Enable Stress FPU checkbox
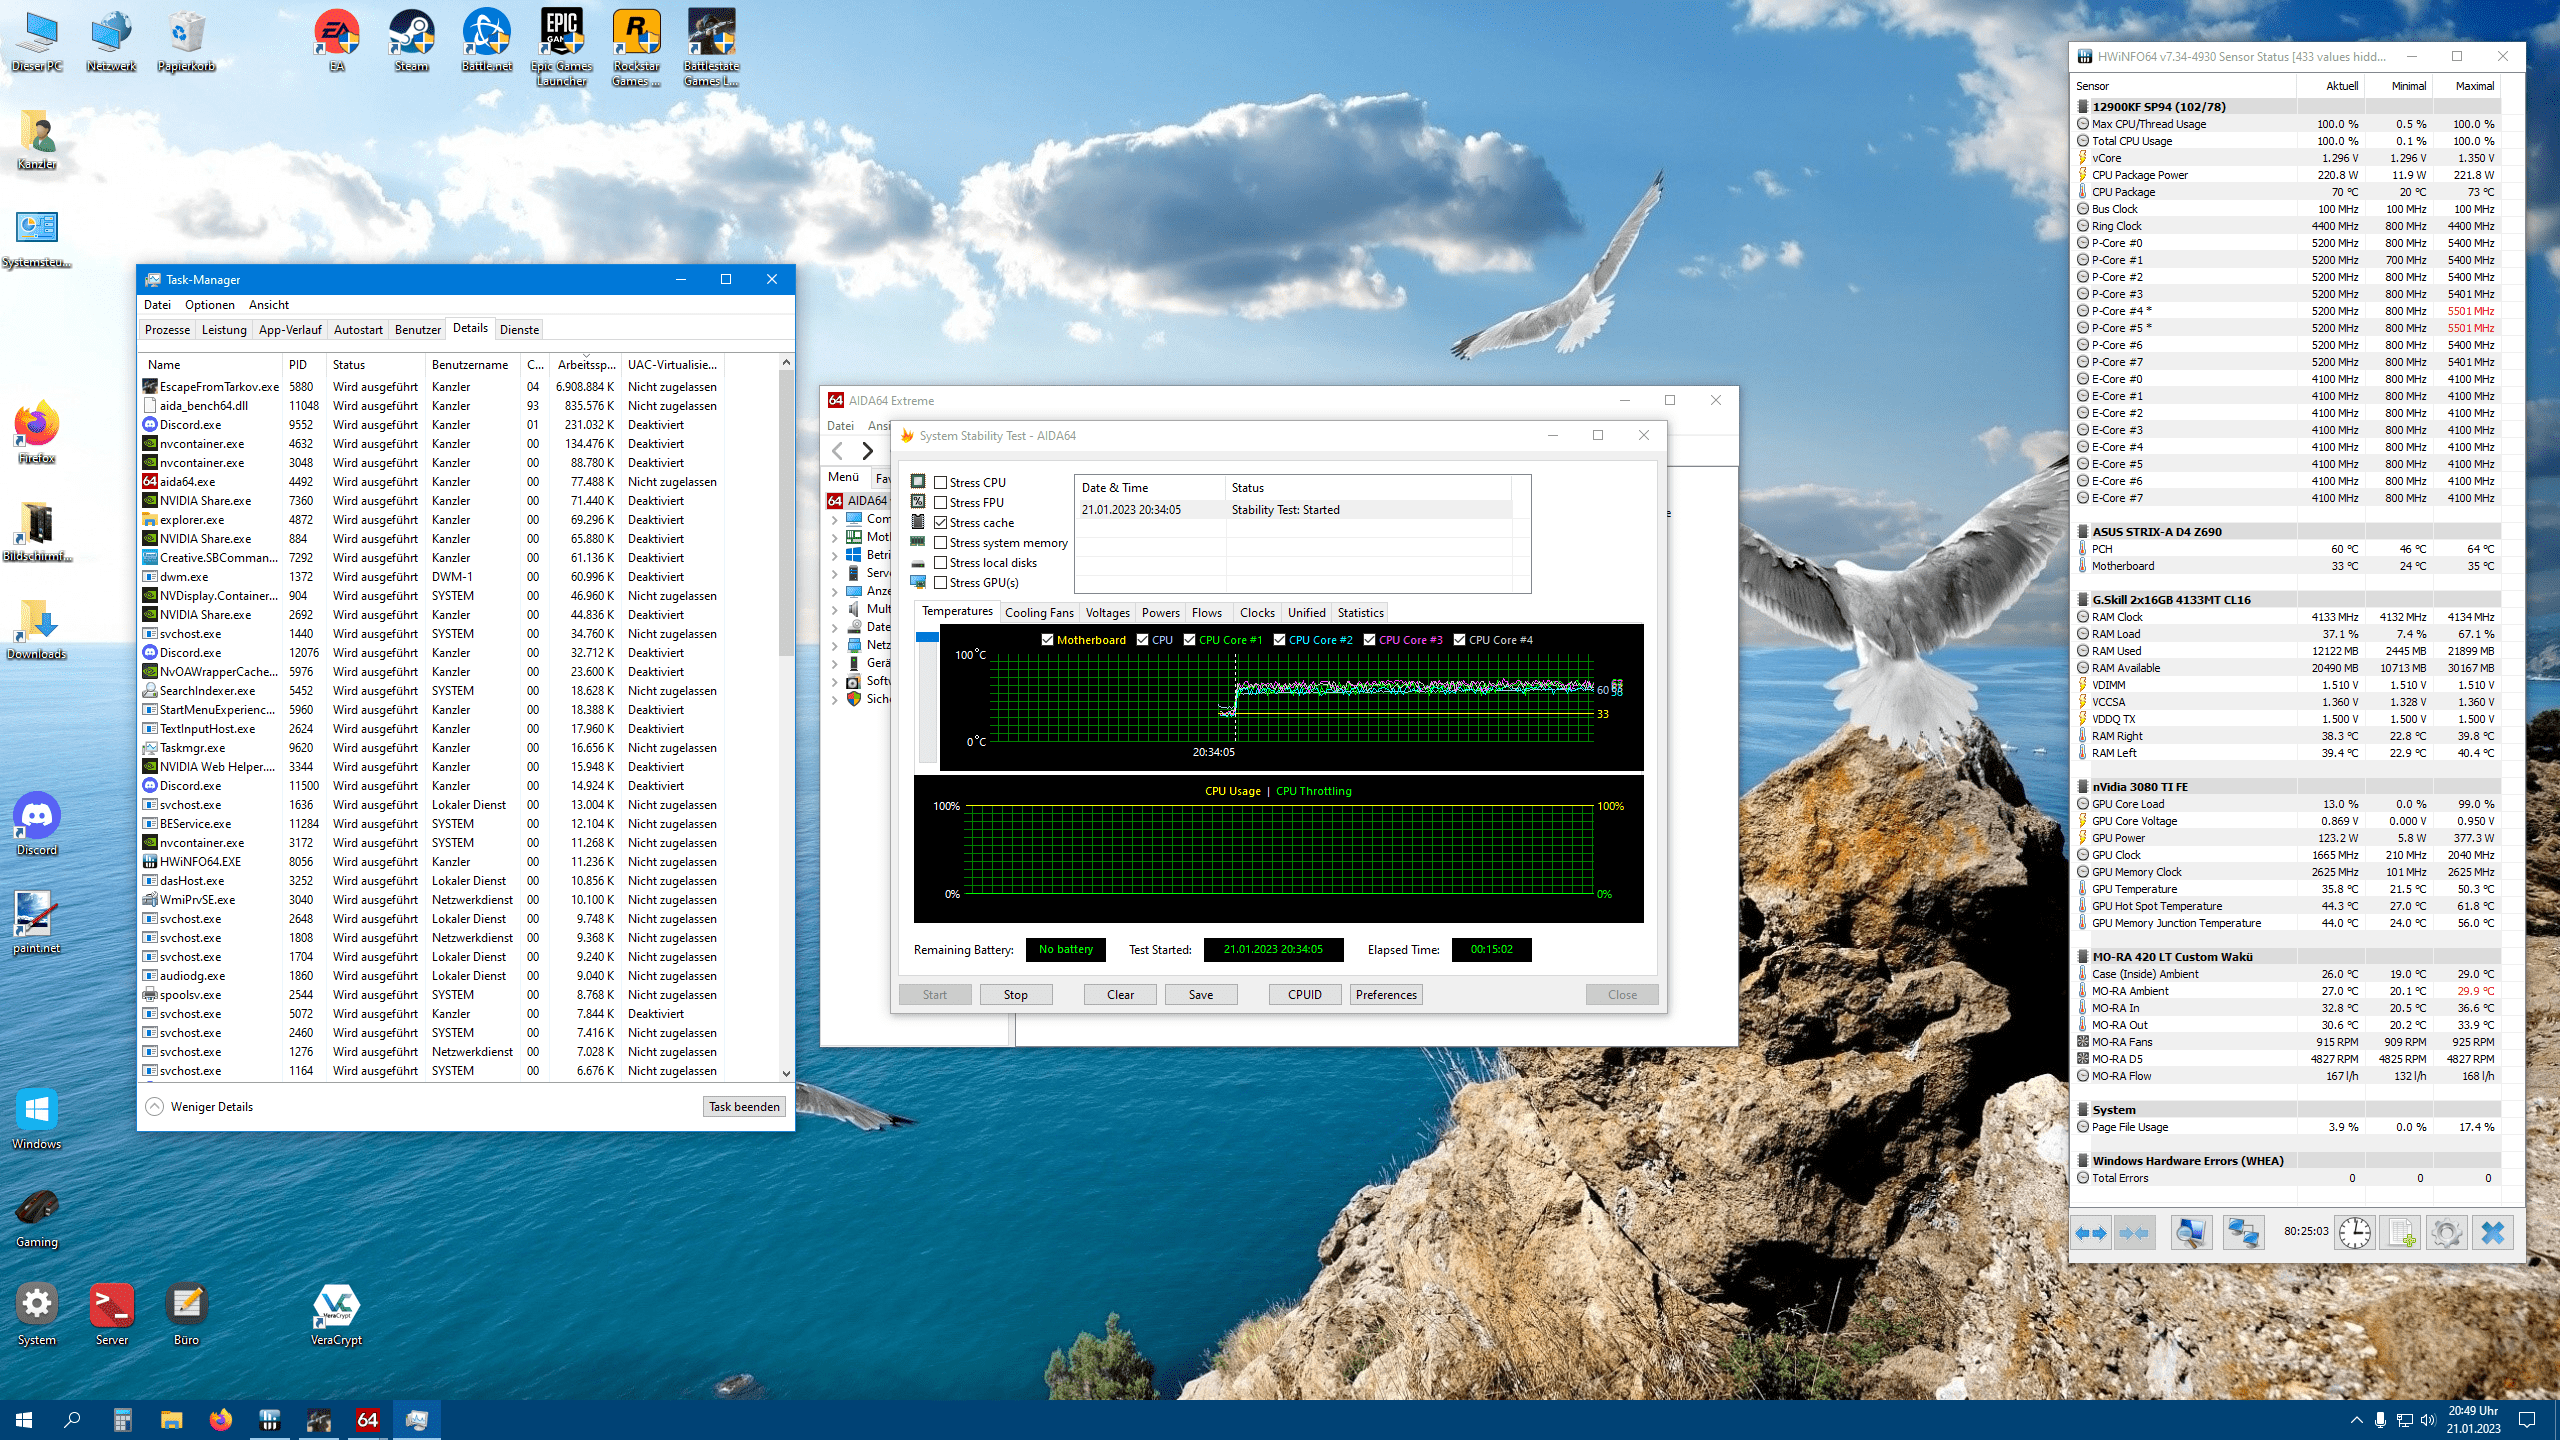The height and width of the screenshot is (1440, 2560). (x=940, y=502)
